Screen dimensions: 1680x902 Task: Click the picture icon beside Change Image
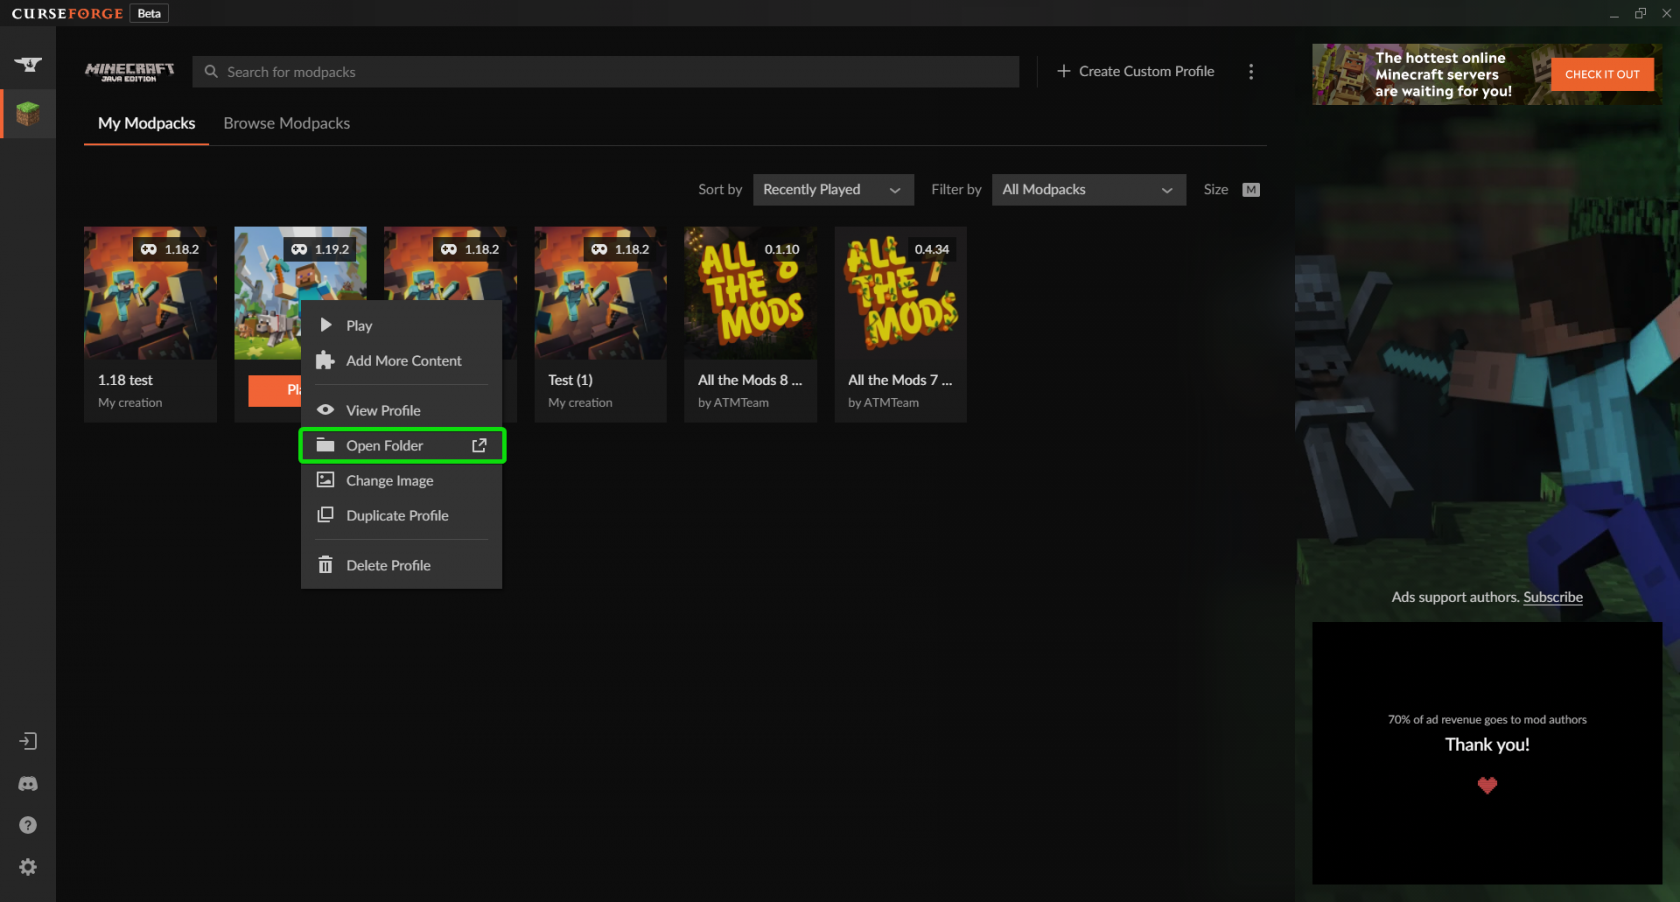(x=325, y=480)
